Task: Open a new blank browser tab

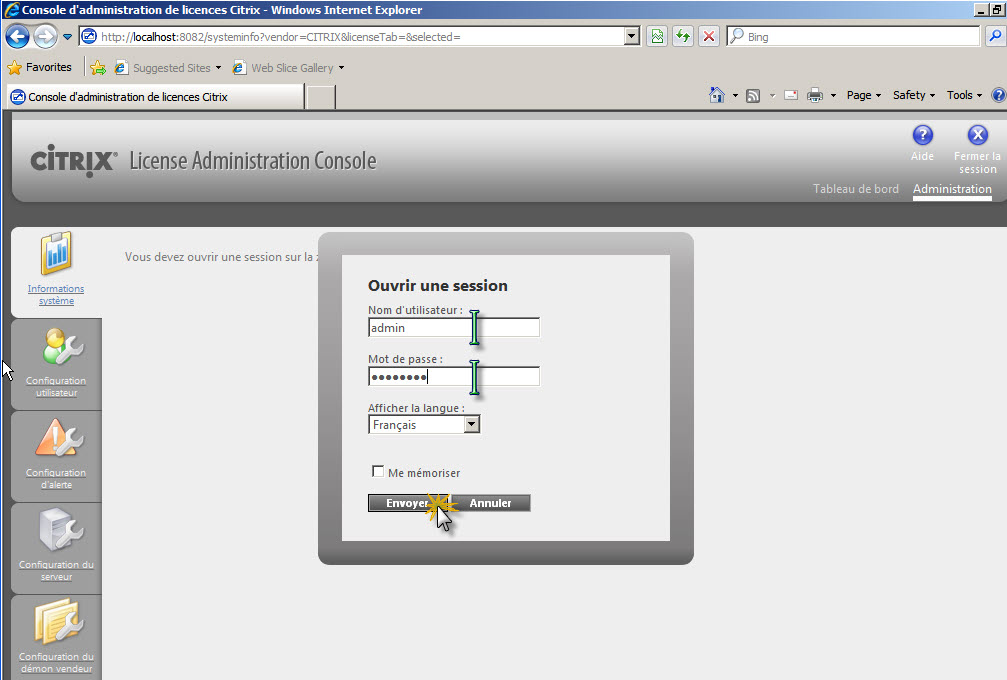Action: tap(320, 97)
